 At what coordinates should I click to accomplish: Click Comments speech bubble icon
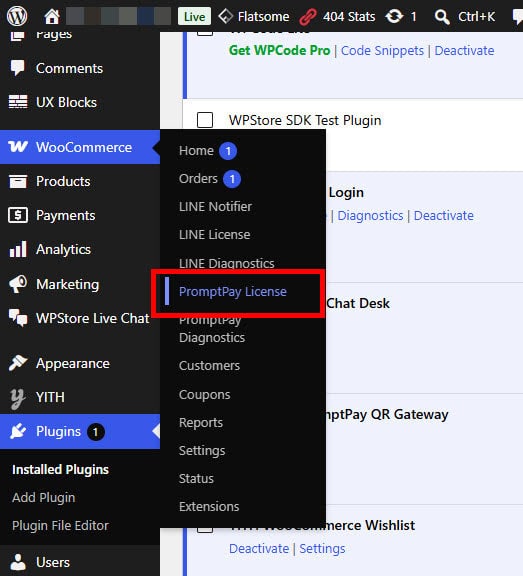17,68
